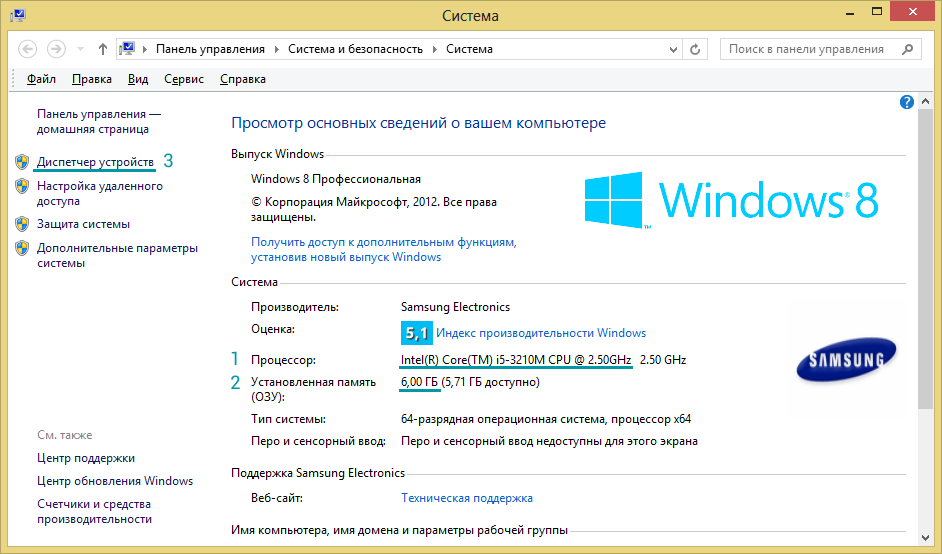Open the recent locations dropdown arrow

(81, 49)
